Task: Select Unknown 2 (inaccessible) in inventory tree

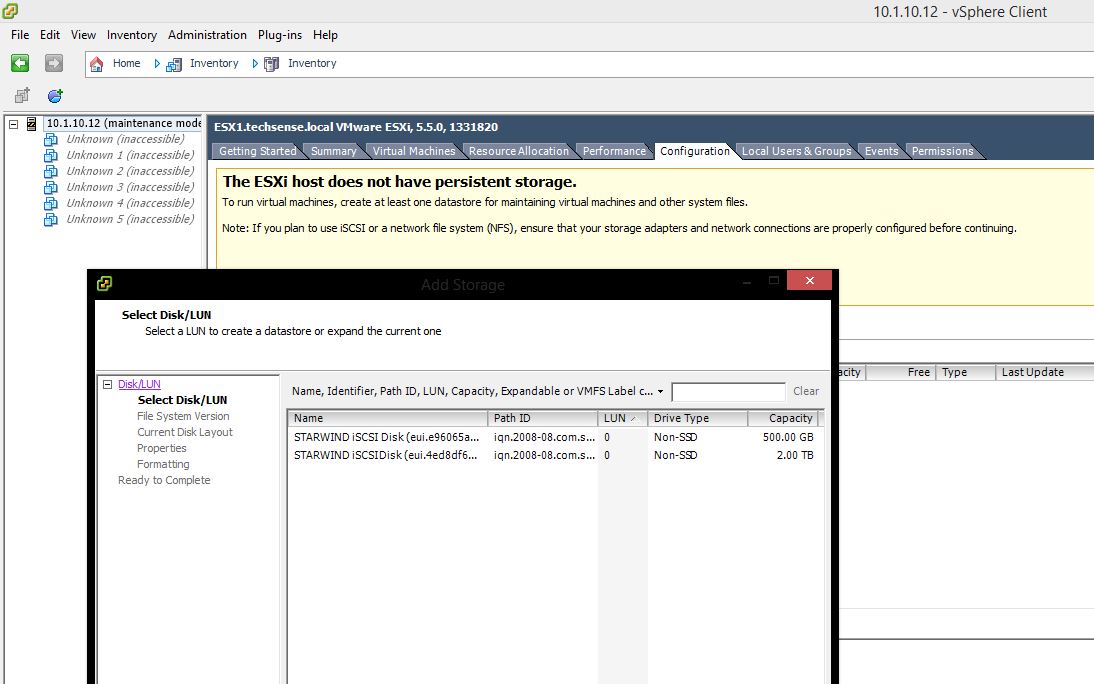Action: pyautogui.click(x=130, y=172)
